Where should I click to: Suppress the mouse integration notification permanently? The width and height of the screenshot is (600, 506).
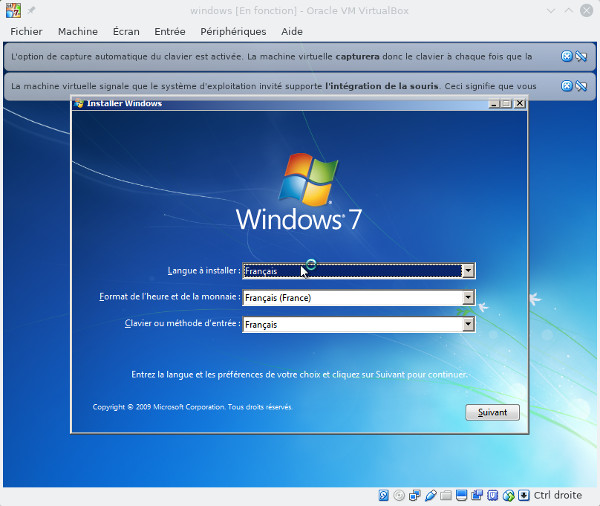coord(581,86)
